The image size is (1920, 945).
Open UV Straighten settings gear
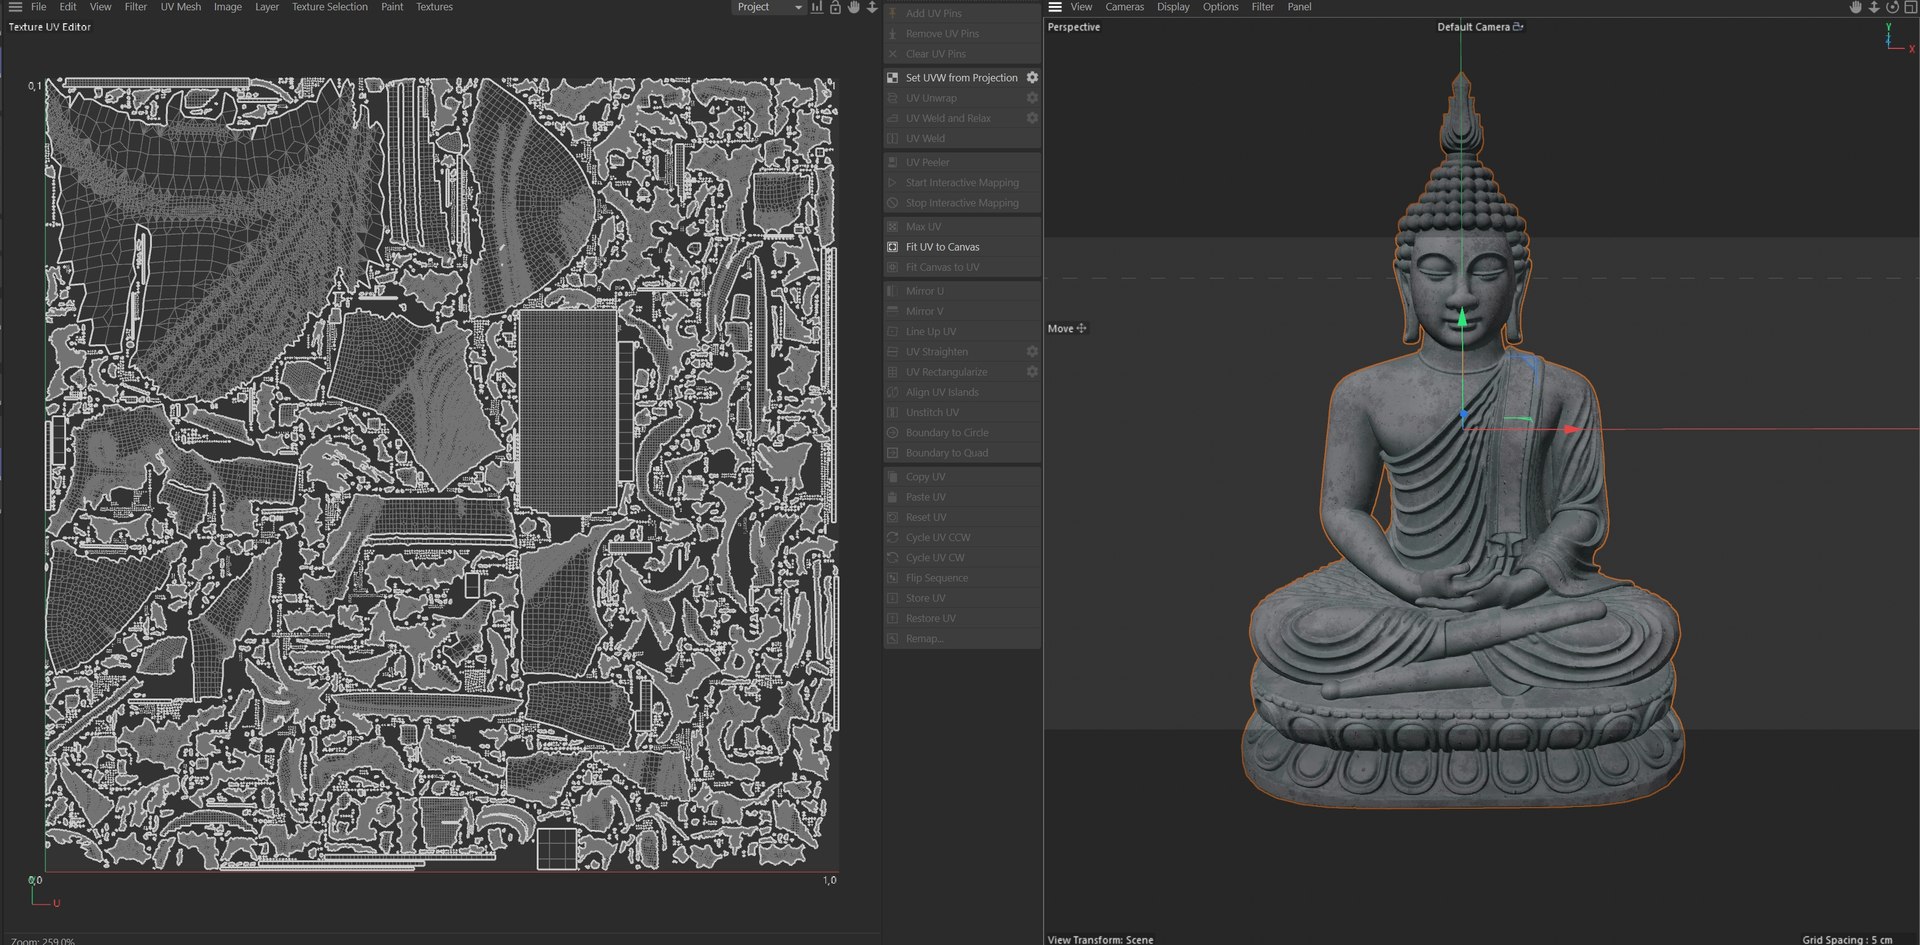(1032, 352)
